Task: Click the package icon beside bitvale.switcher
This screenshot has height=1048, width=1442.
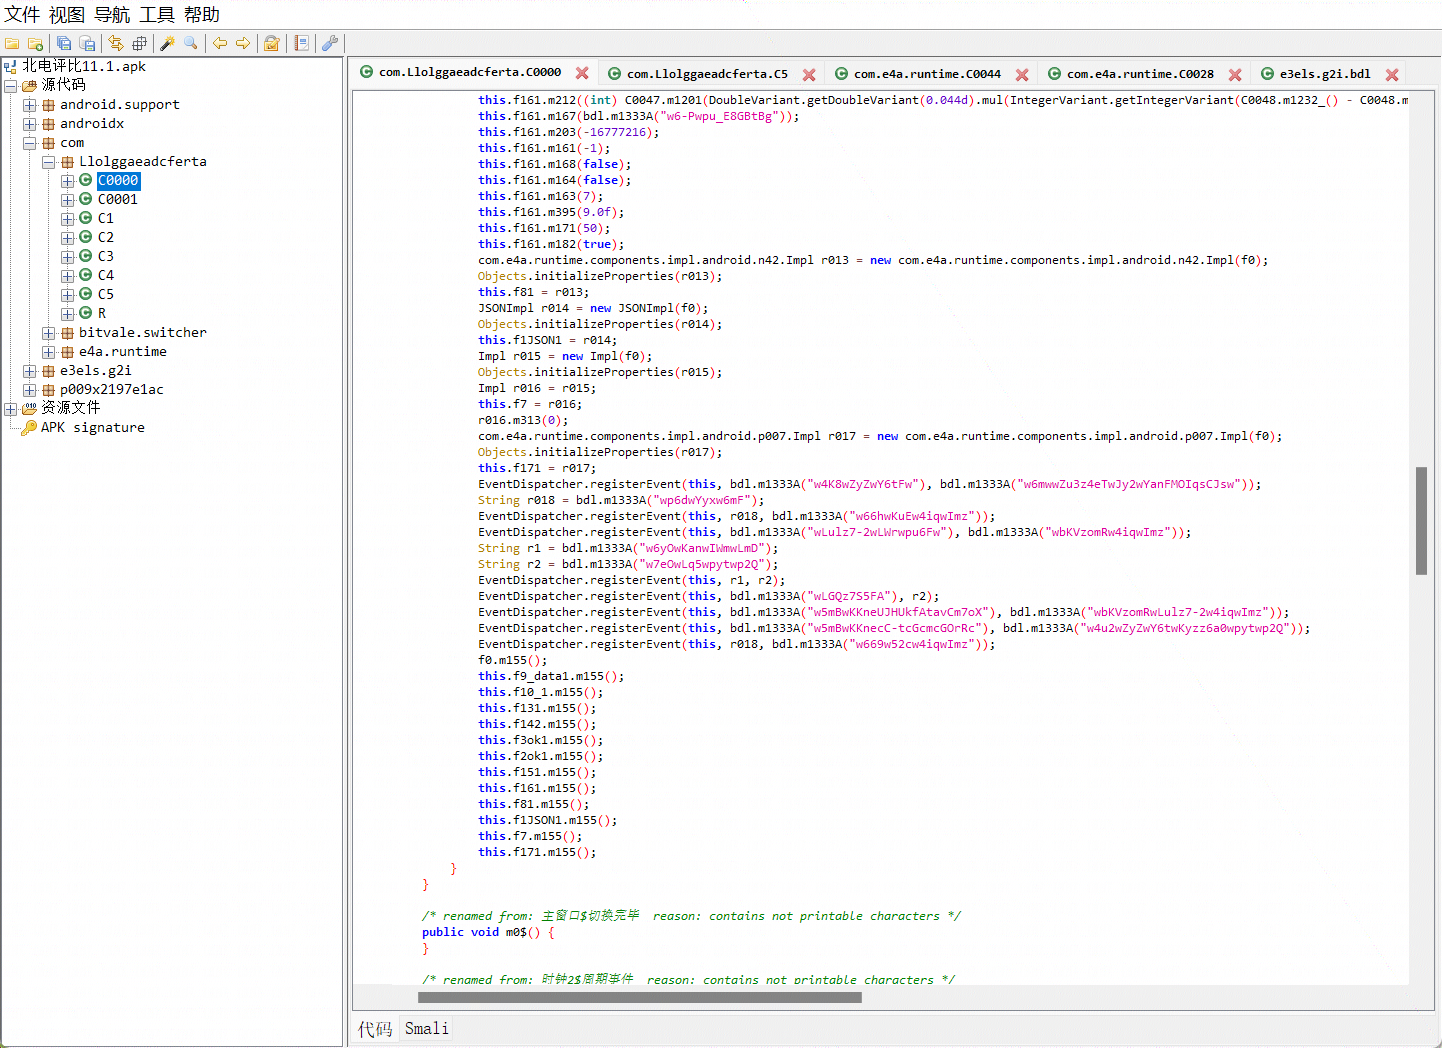Action: pyautogui.click(x=67, y=332)
